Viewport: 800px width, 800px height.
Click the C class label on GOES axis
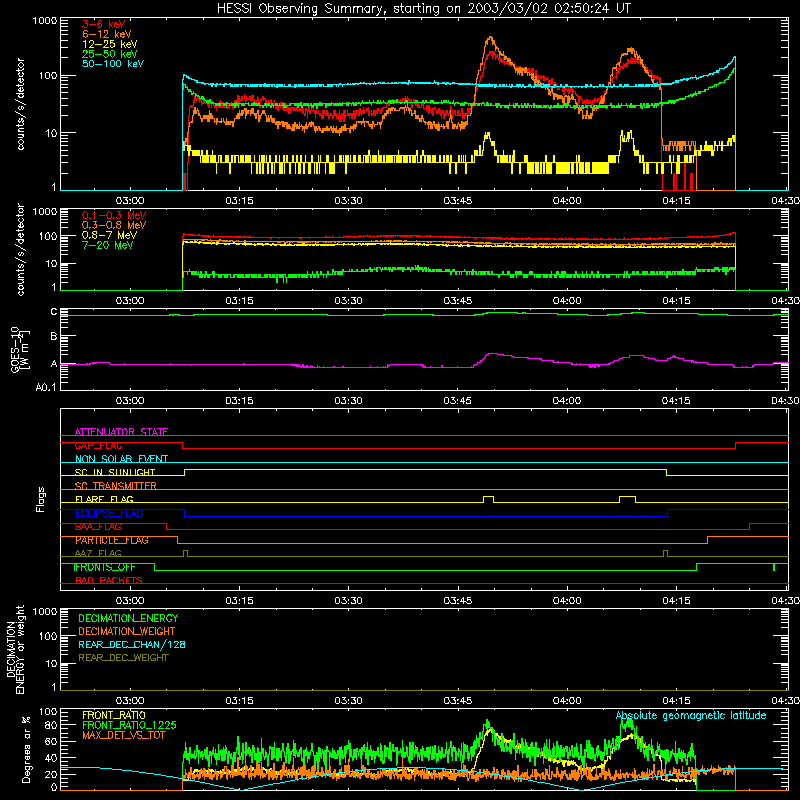pyautogui.click(x=54, y=312)
